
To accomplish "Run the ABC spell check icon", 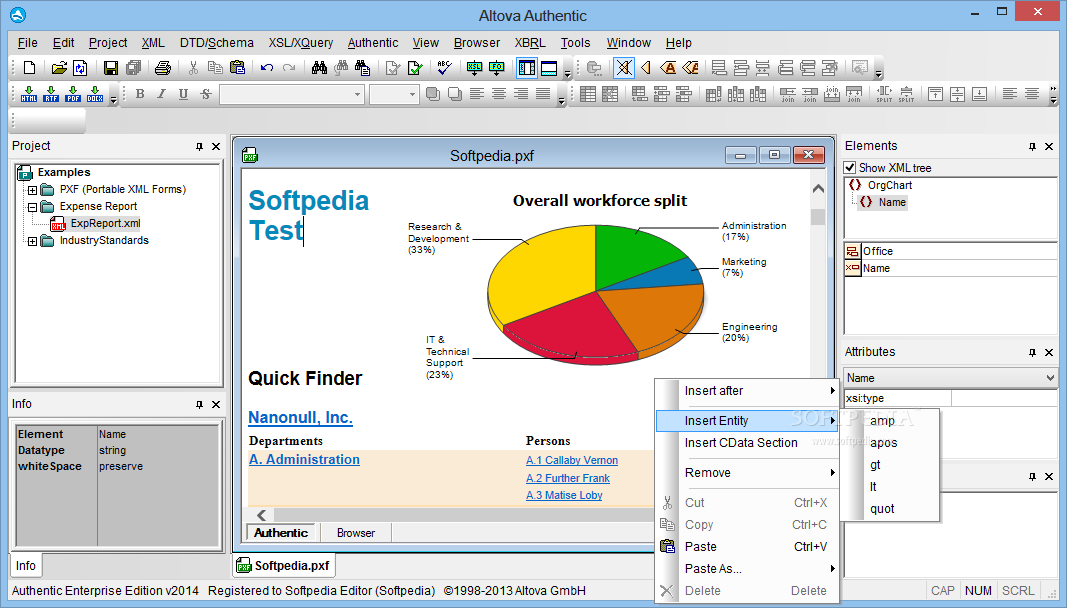I will pos(444,67).
